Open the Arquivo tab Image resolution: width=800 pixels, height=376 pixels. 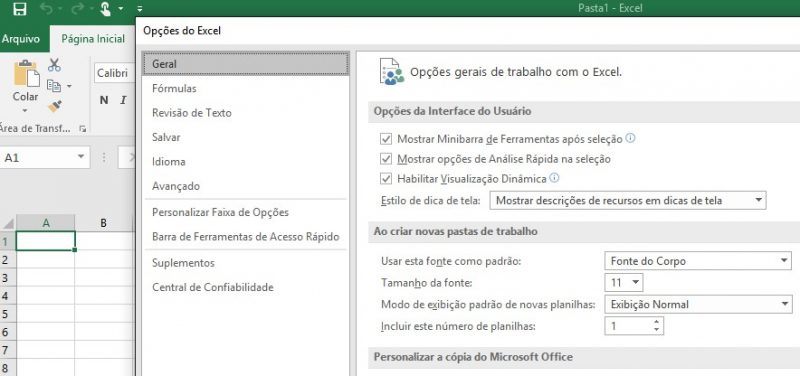[20, 39]
